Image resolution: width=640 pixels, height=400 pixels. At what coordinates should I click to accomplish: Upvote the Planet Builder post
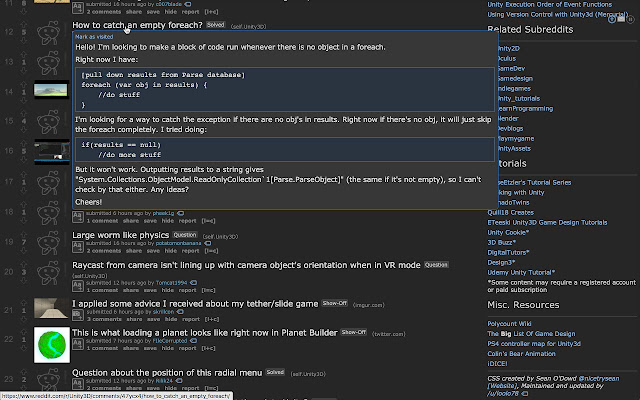(x=24, y=333)
